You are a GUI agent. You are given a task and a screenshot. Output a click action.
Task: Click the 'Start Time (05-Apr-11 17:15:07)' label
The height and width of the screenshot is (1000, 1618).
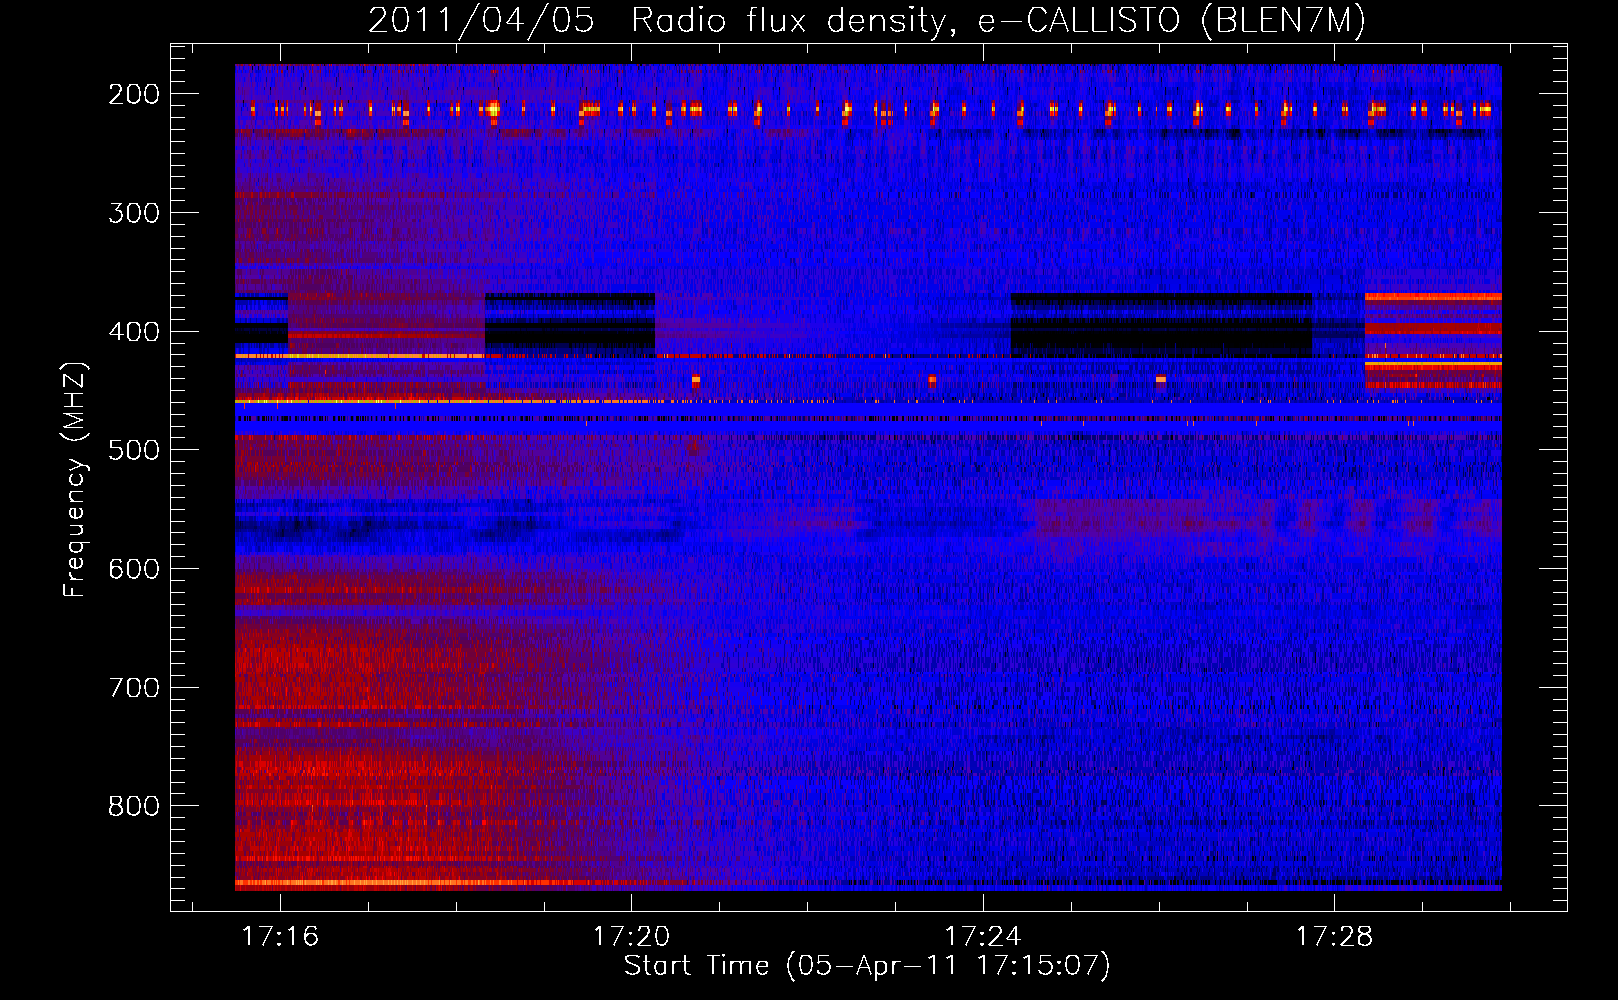(x=867, y=966)
